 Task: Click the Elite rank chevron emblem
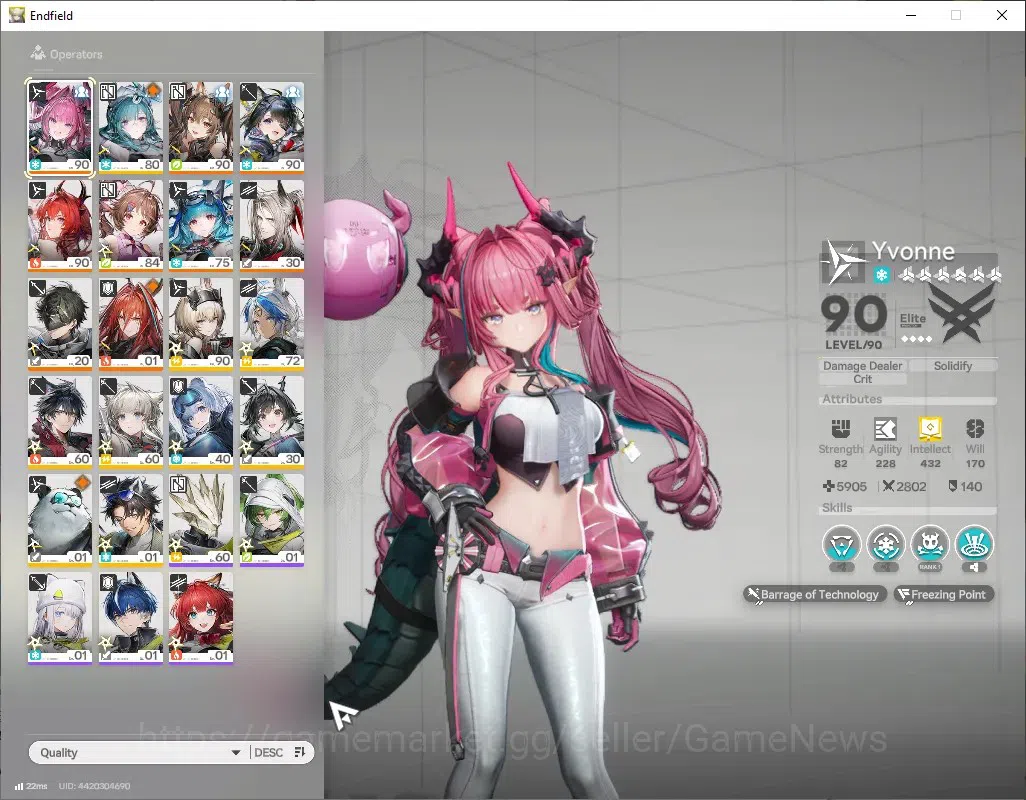[x=960, y=315]
